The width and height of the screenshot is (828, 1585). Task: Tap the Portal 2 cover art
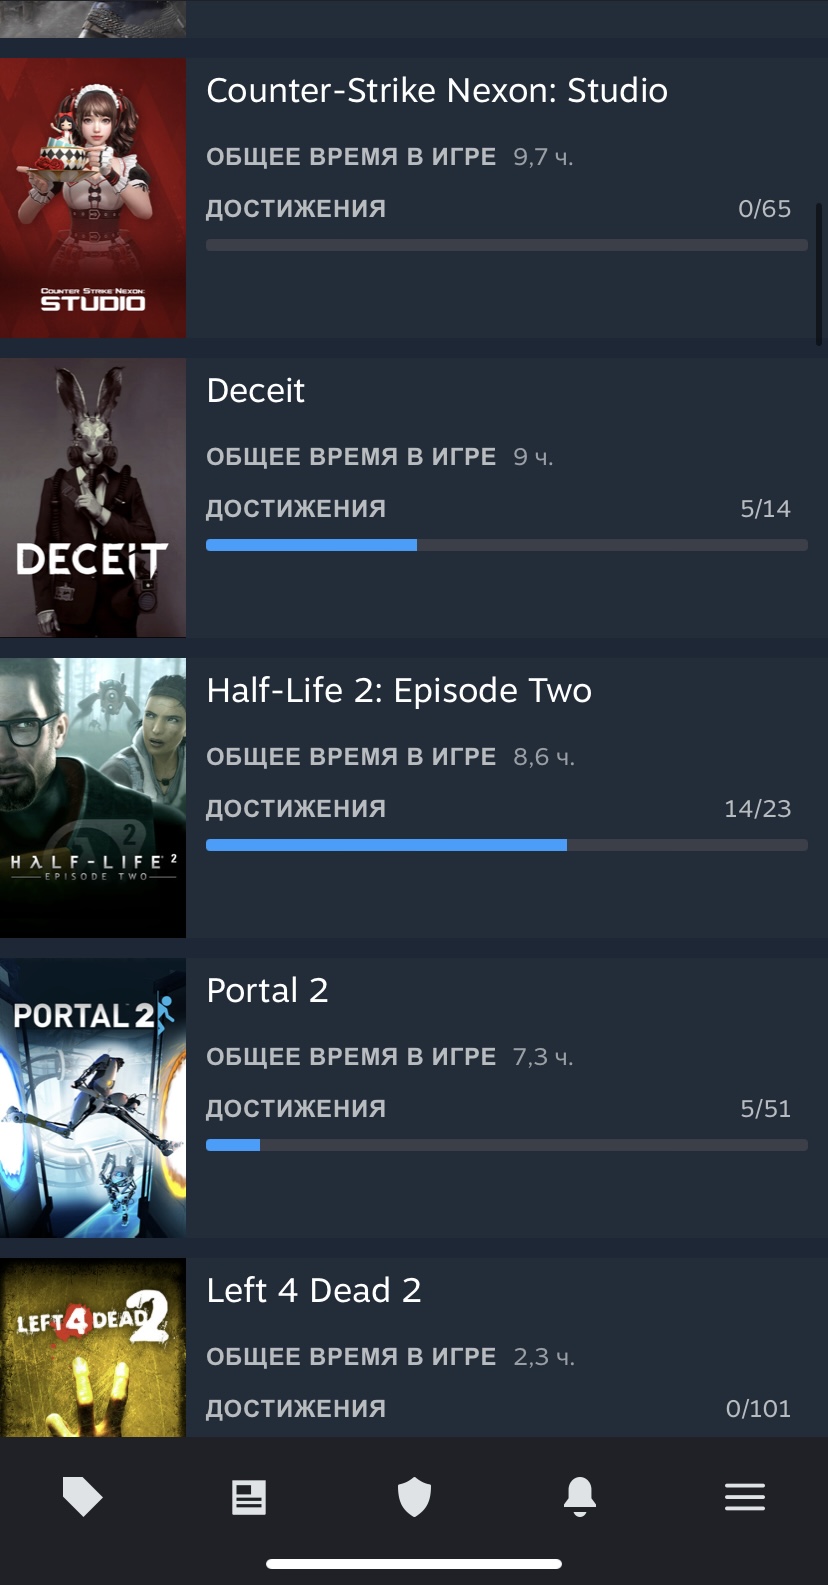93,1098
